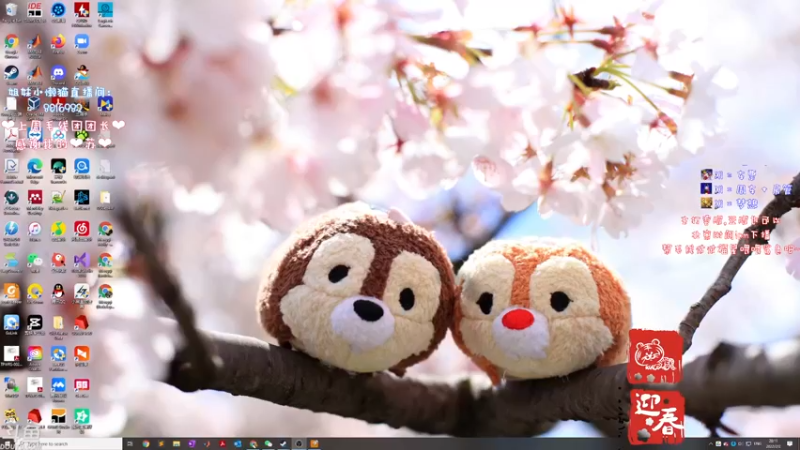Open the QQ Music shortcut
Image resolution: width=800 pixels, height=450 pixels.
tap(58, 229)
